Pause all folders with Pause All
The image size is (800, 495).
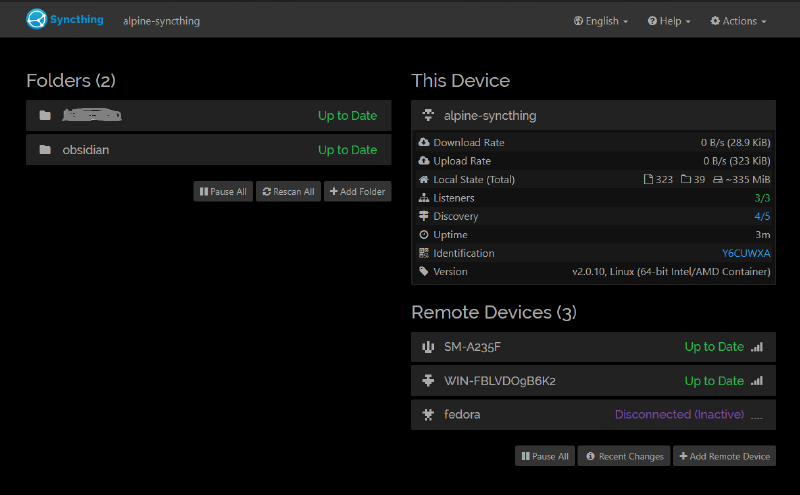tap(223, 191)
